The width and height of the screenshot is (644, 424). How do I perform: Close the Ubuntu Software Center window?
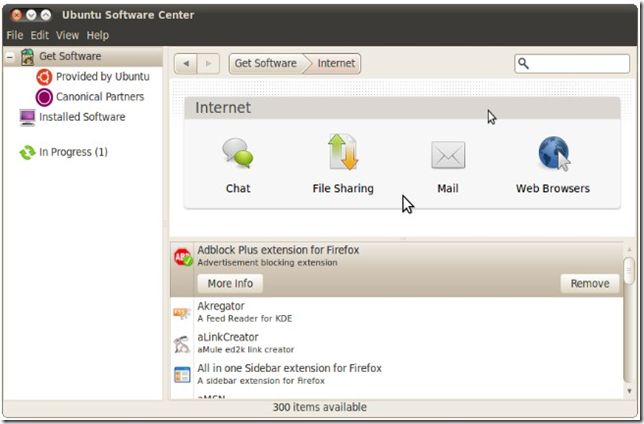pos(16,15)
